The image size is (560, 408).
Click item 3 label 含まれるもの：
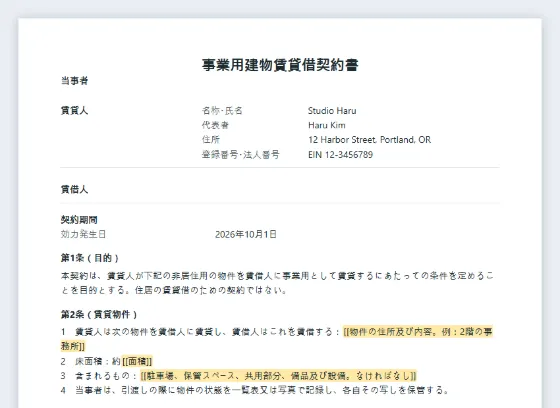coord(106,376)
